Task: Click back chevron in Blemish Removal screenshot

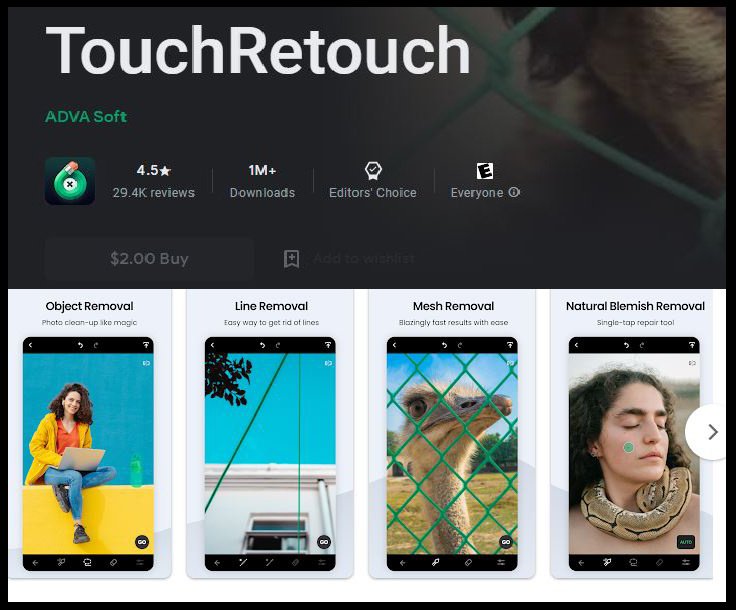Action: [x=577, y=345]
